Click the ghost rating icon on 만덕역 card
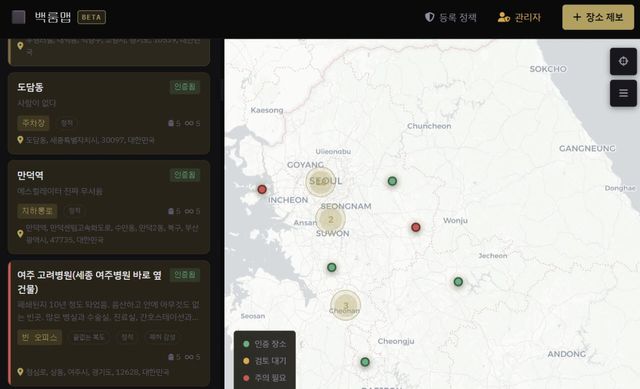The height and width of the screenshot is (389, 640). coord(171,211)
